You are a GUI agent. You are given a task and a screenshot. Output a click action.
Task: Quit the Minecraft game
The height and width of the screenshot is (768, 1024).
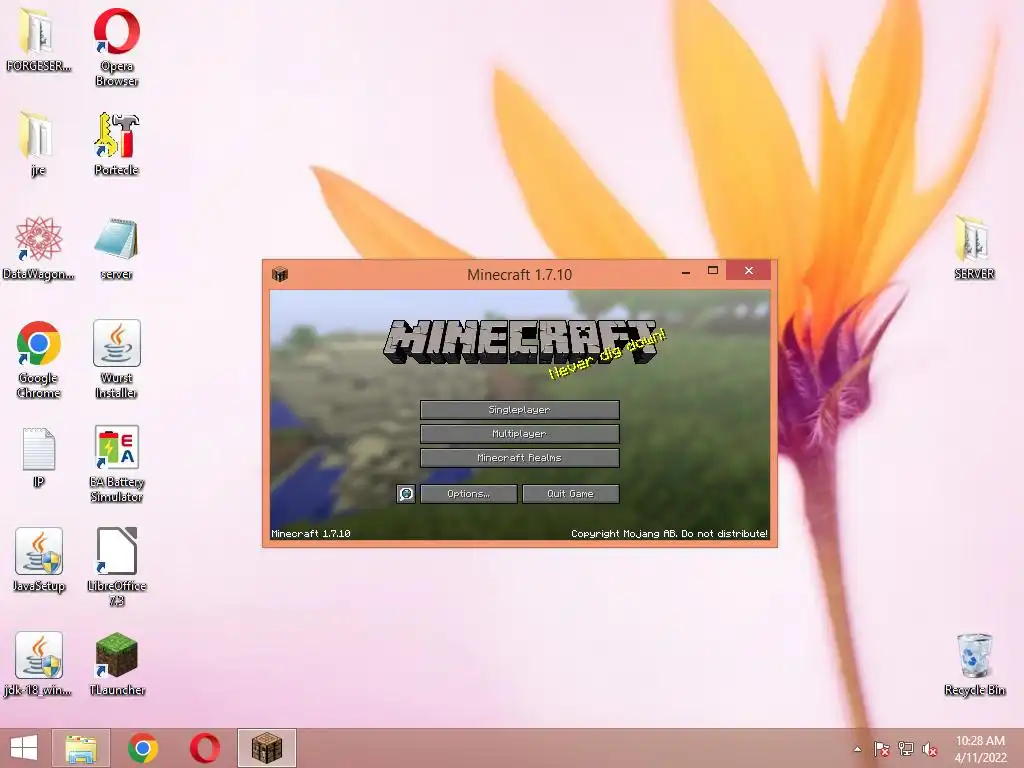pyautogui.click(x=570, y=494)
